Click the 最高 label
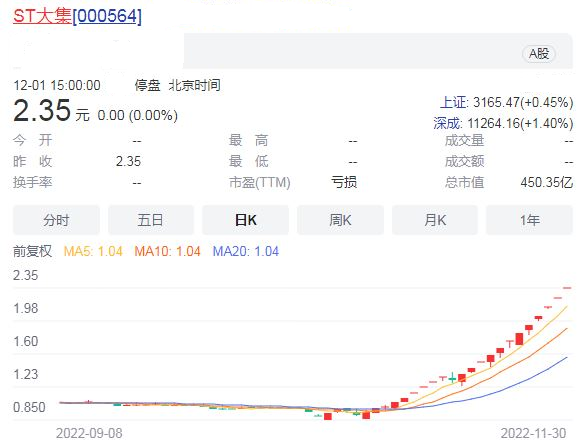 click(x=248, y=140)
